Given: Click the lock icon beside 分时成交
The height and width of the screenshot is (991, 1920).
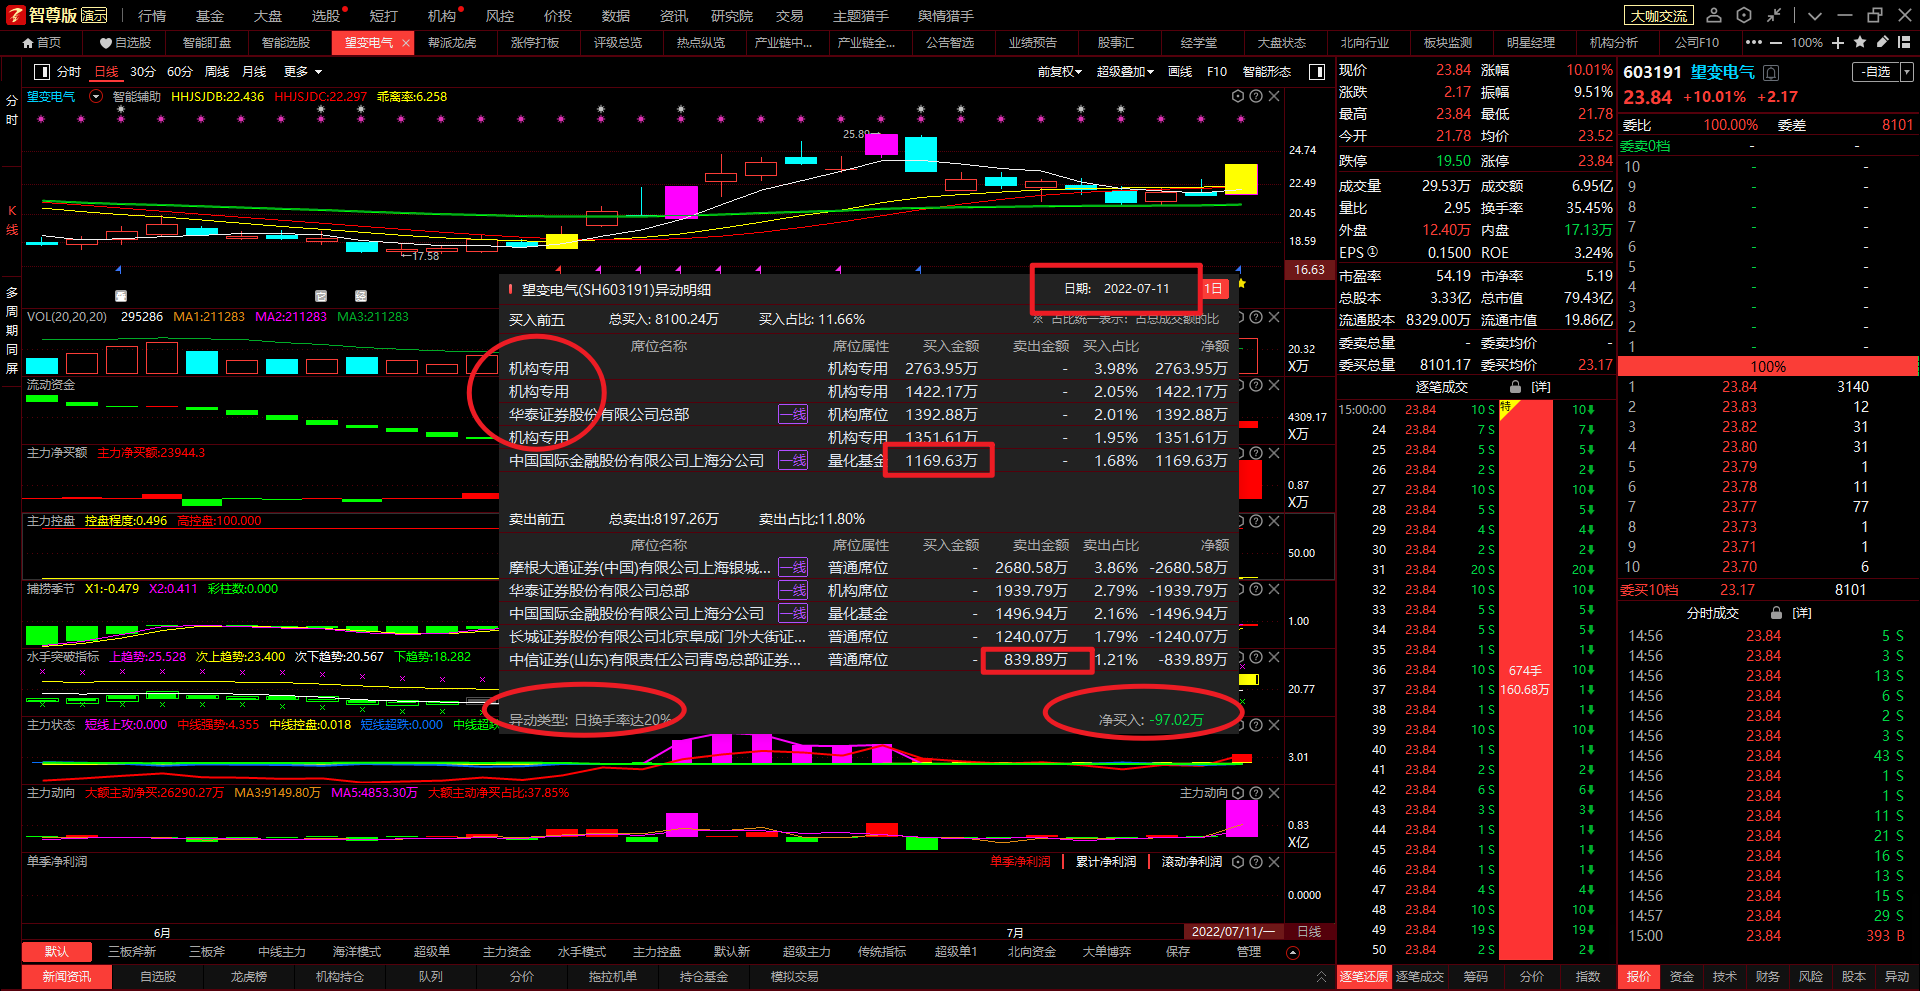Looking at the screenshot, I should coord(1776,613).
